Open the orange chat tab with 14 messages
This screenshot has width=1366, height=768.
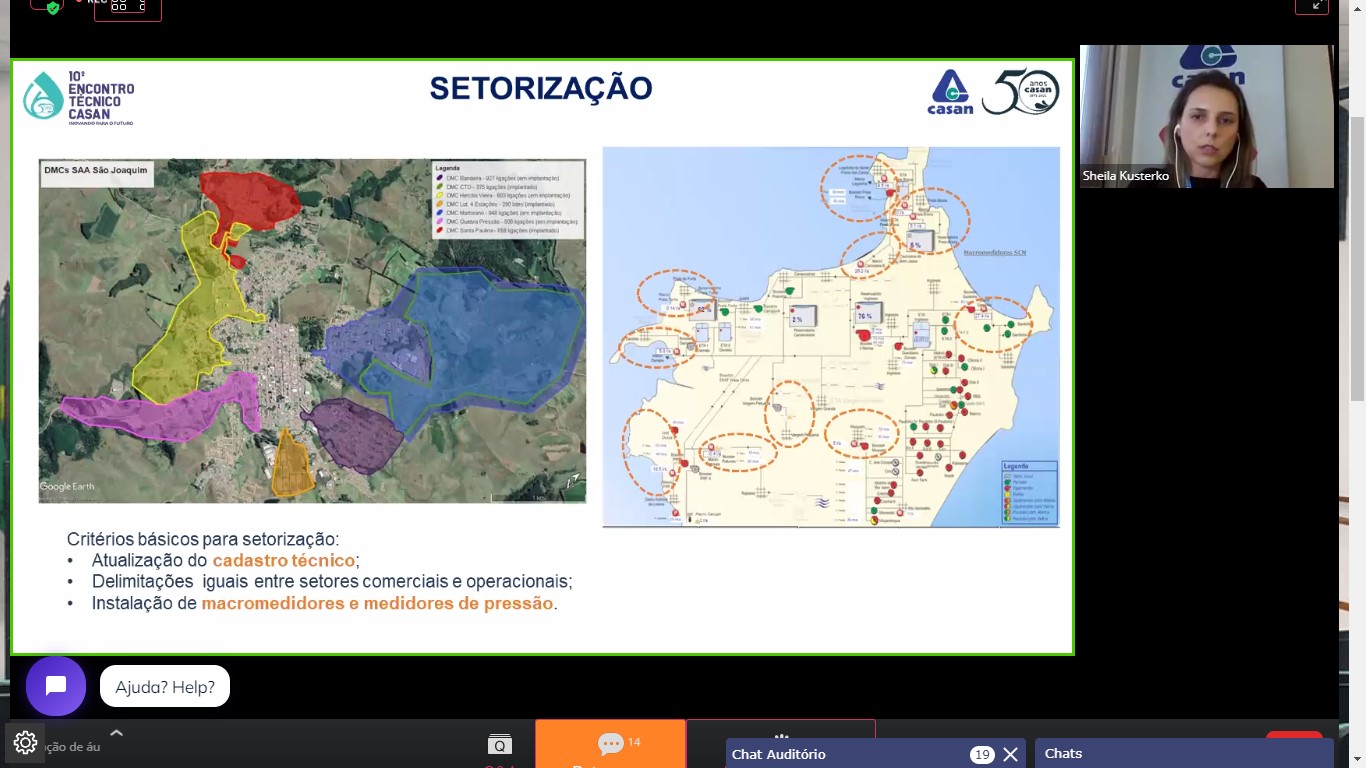coord(610,744)
